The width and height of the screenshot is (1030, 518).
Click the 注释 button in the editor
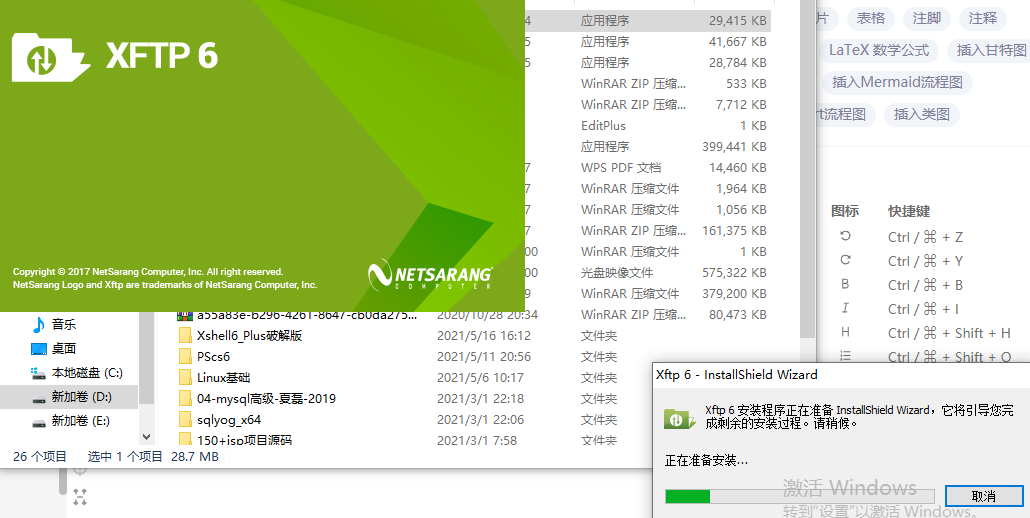pyautogui.click(x=983, y=18)
